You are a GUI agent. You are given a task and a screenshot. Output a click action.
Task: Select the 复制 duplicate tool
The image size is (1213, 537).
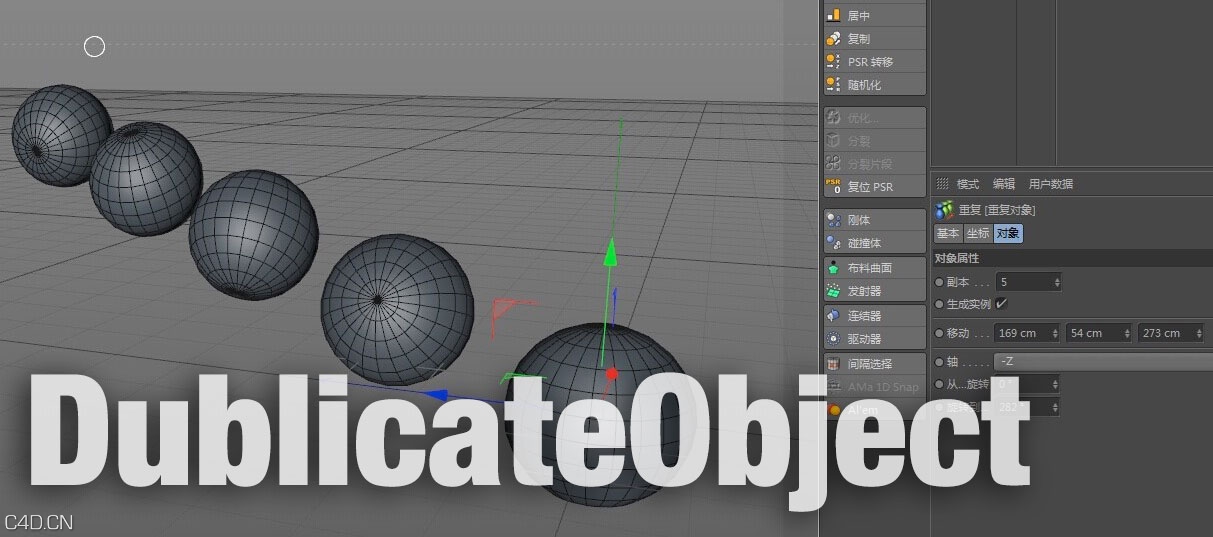tap(874, 38)
